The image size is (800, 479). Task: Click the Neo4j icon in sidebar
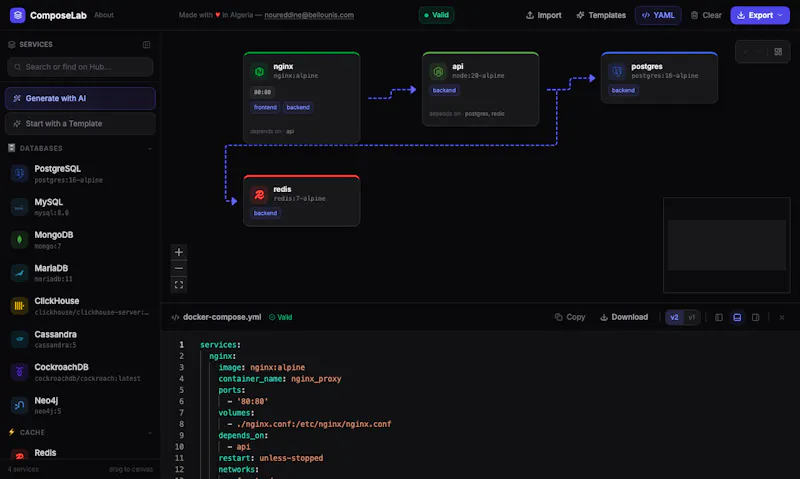[19, 405]
